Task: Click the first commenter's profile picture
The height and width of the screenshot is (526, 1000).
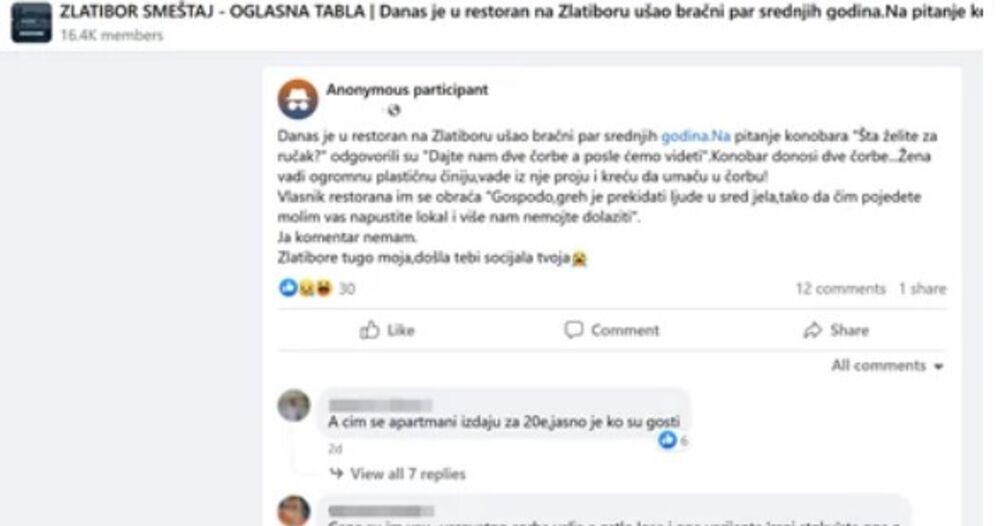Action: point(294,405)
